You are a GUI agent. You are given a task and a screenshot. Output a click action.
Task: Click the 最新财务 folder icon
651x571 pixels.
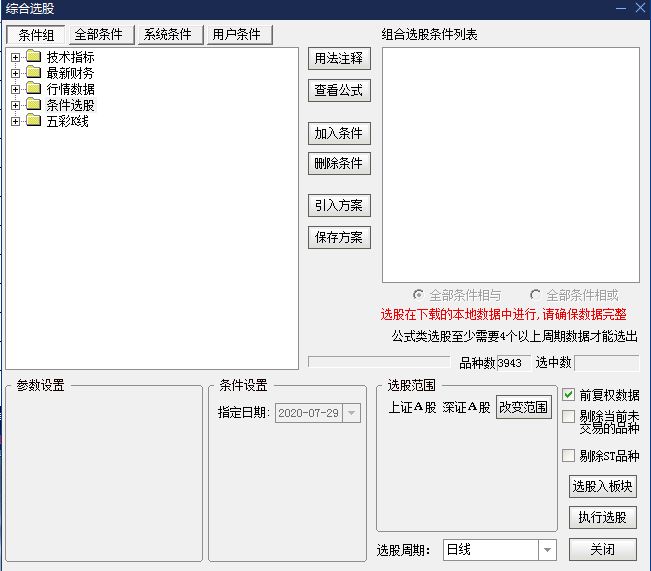[34, 73]
